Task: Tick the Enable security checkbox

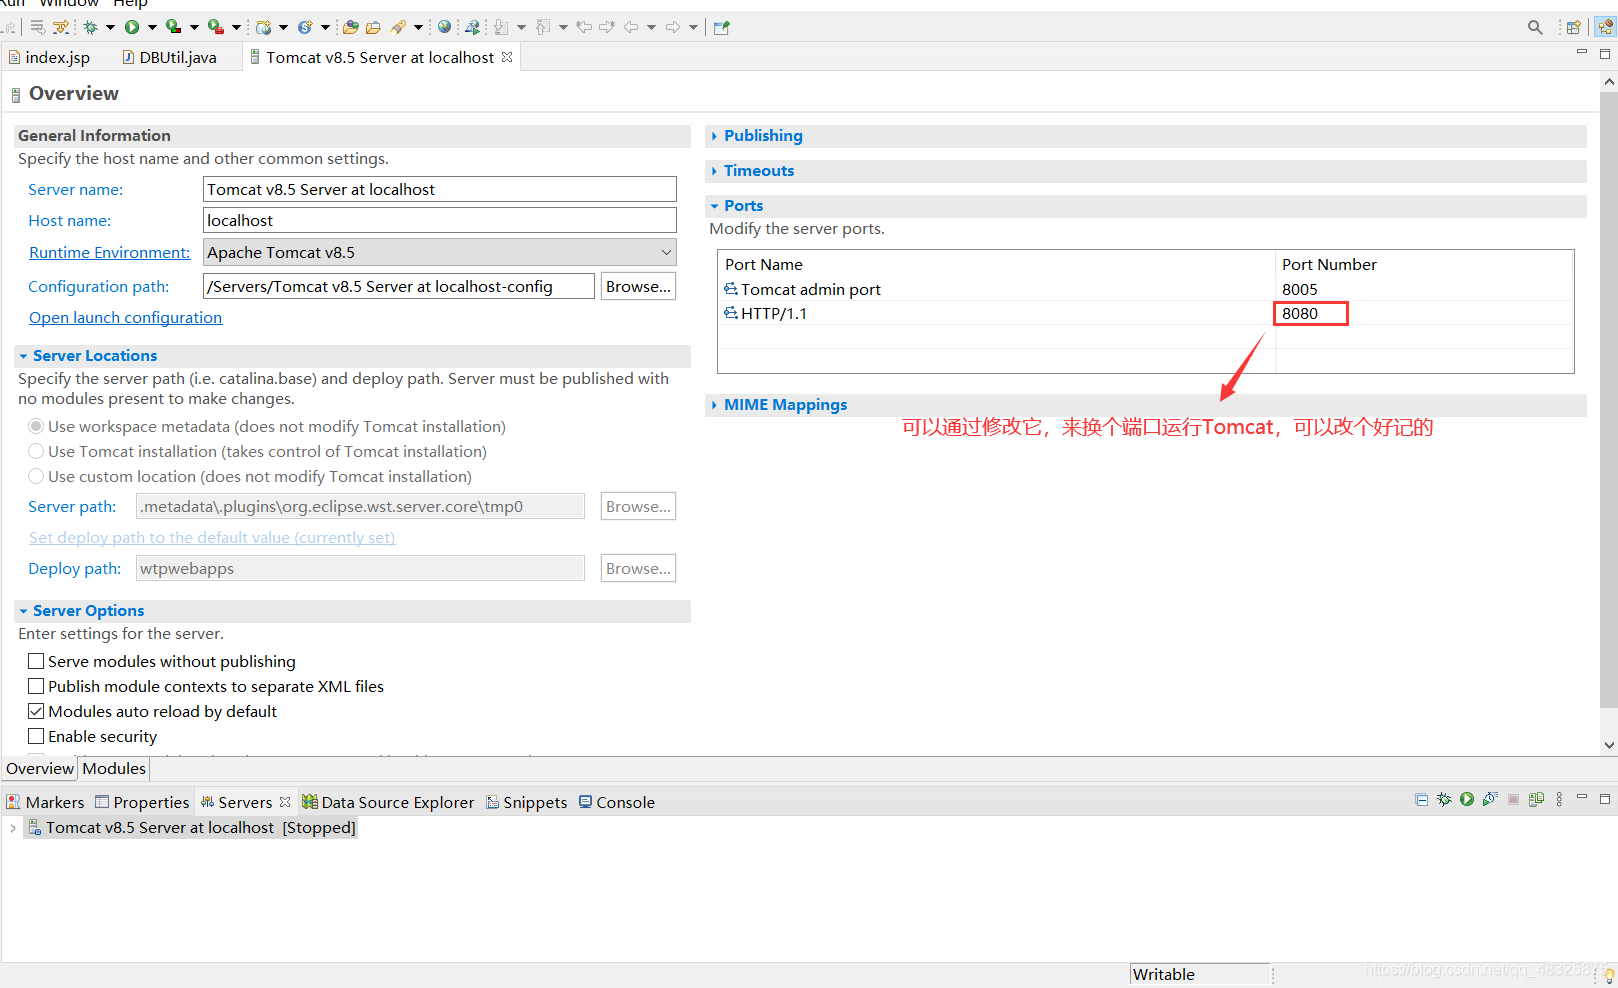Action: (36, 736)
